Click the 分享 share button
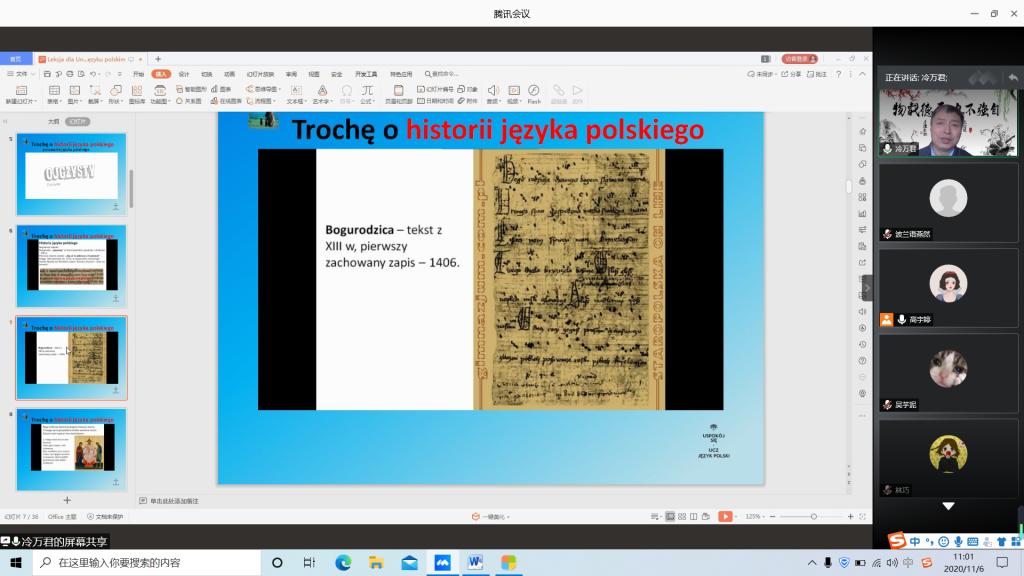 tap(795, 74)
